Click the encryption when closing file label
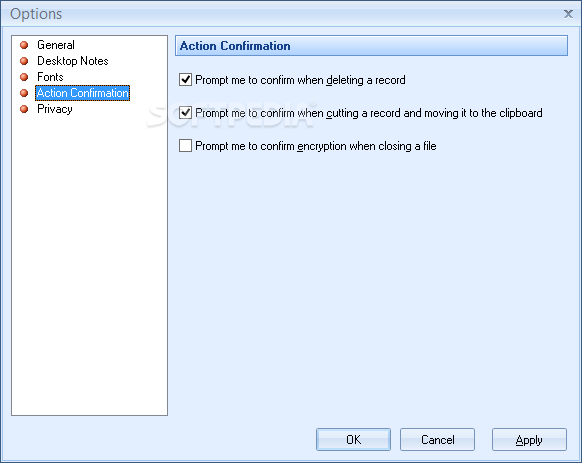Image resolution: width=582 pixels, height=463 pixels. pos(316,146)
